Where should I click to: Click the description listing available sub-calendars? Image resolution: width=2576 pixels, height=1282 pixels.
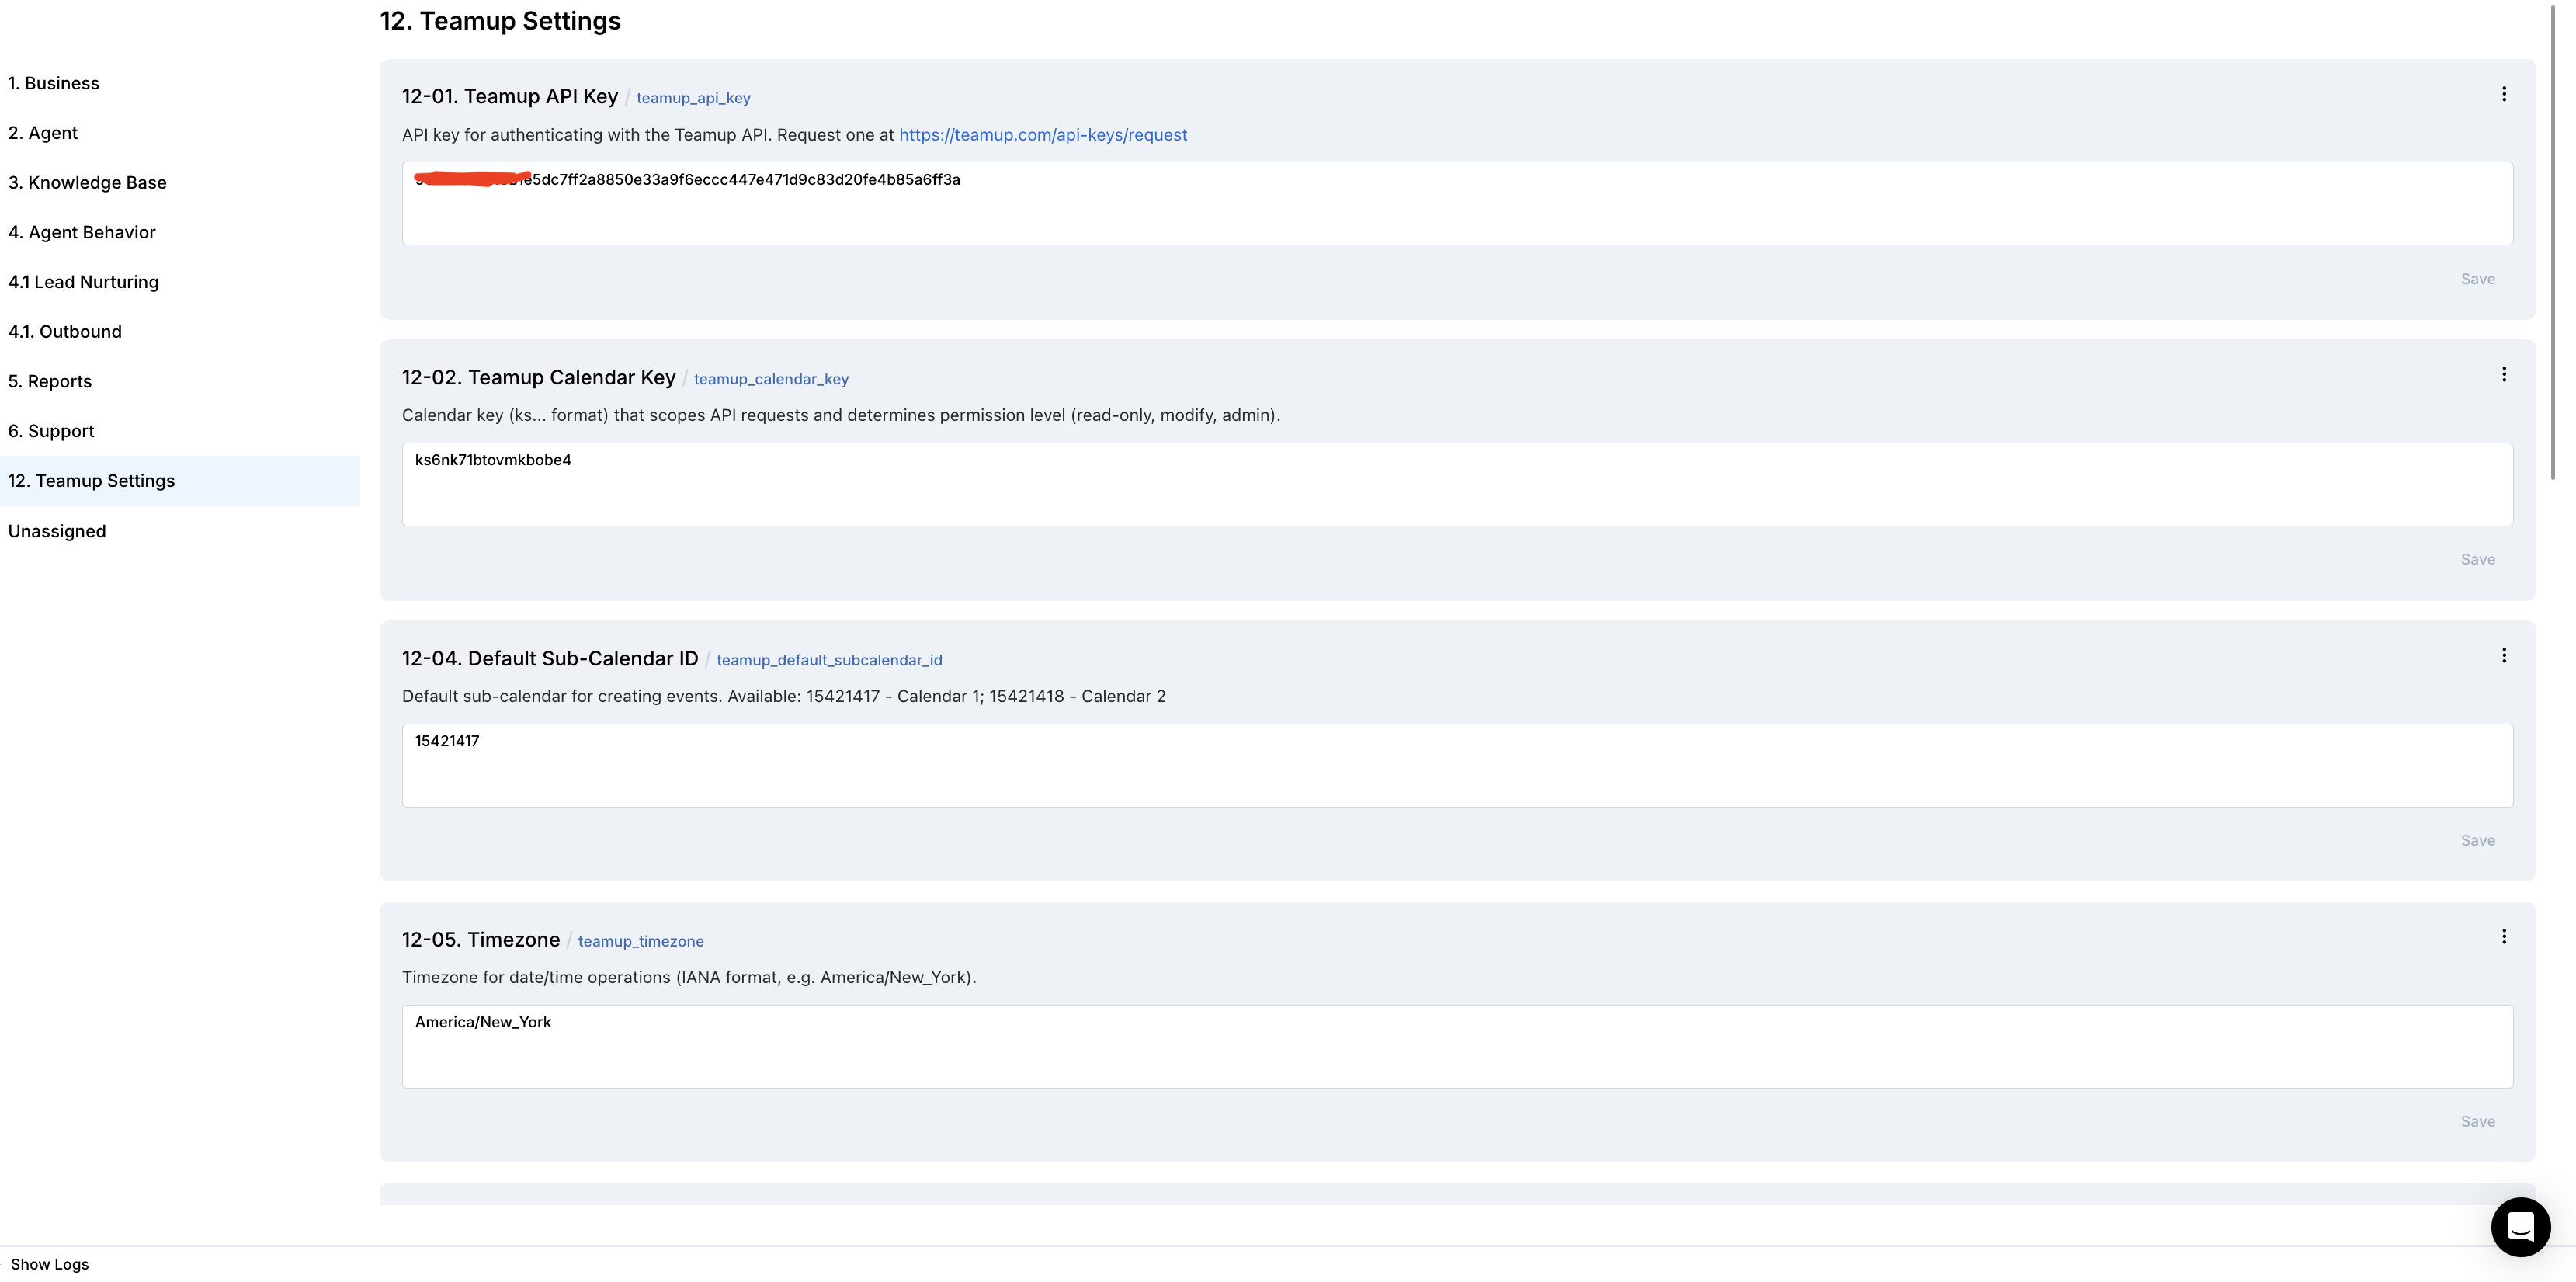[784, 697]
